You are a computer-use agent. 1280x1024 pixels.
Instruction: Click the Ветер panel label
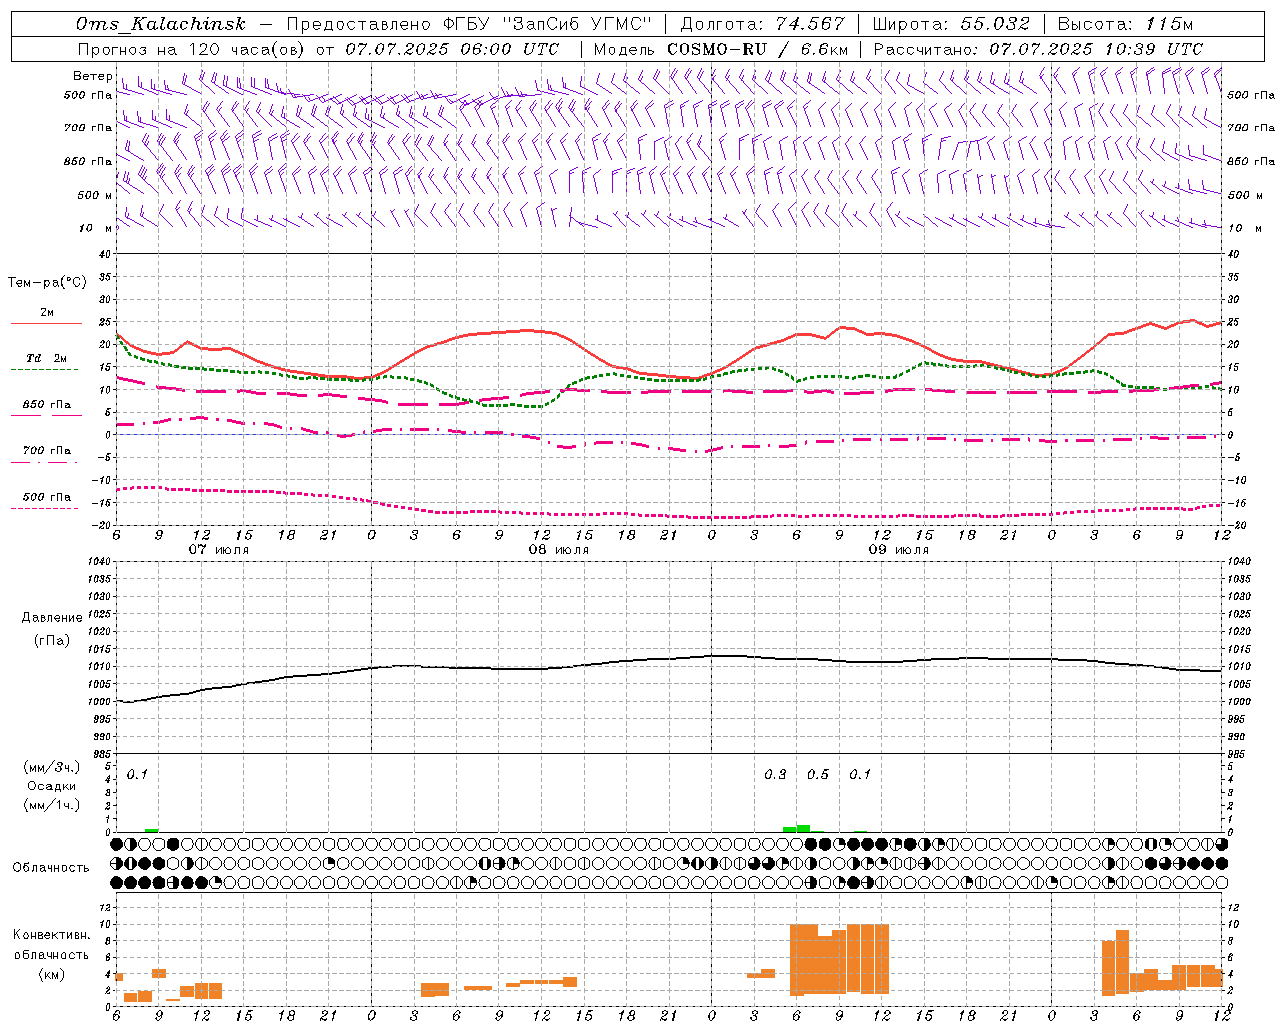[92, 76]
